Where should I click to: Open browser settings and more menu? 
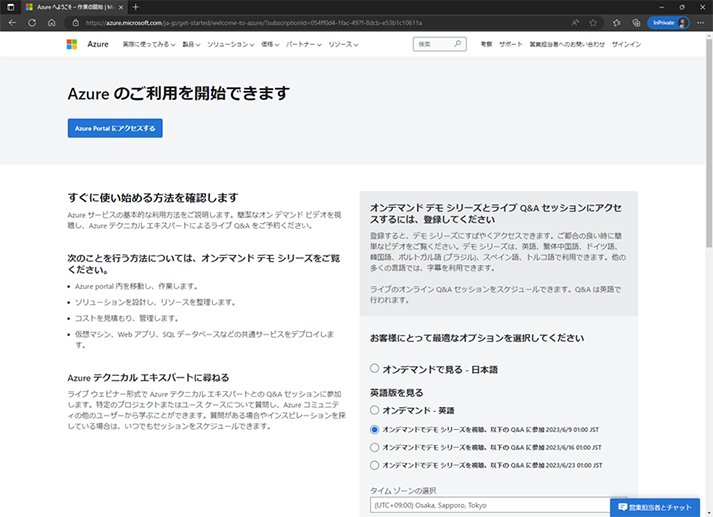tap(700, 23)
